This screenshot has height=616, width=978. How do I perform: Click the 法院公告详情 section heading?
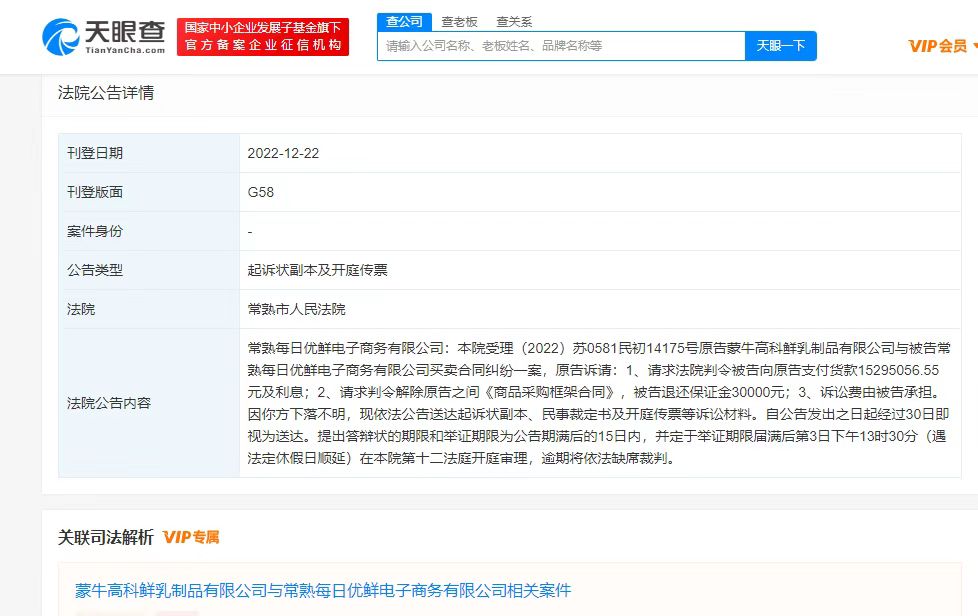(x=106, y=93)
